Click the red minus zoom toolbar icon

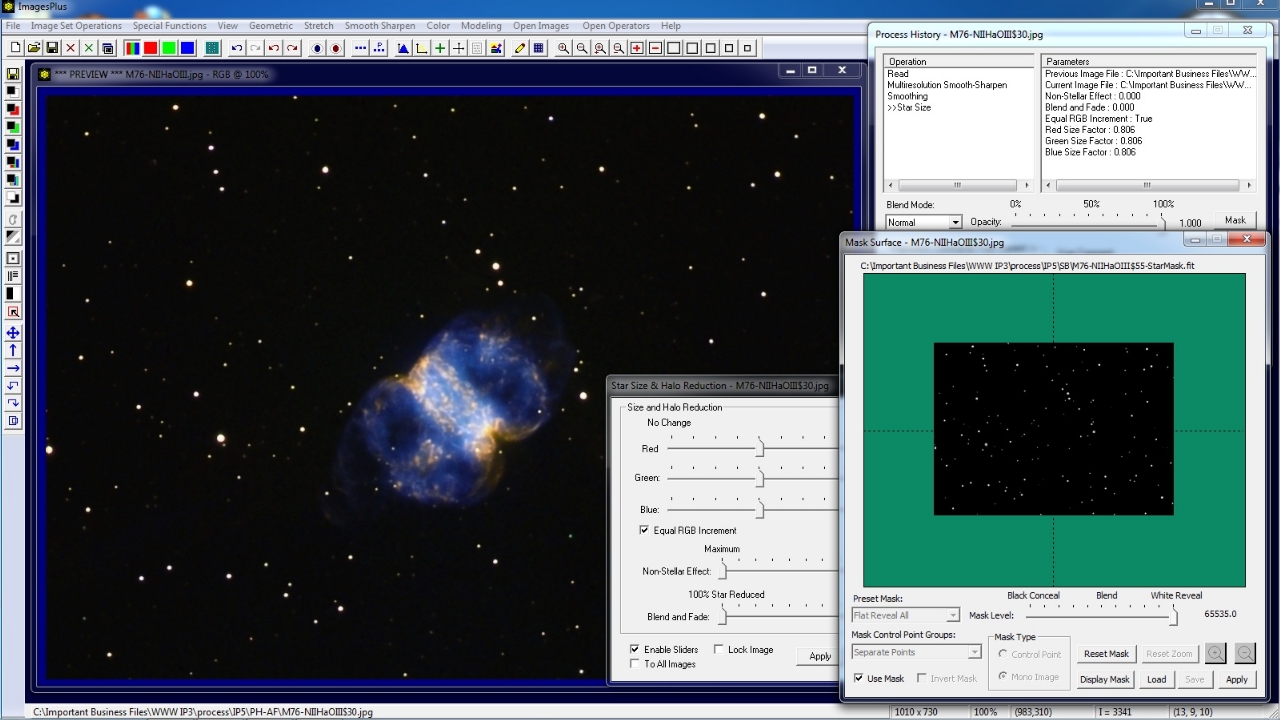(x=656, y=47)
